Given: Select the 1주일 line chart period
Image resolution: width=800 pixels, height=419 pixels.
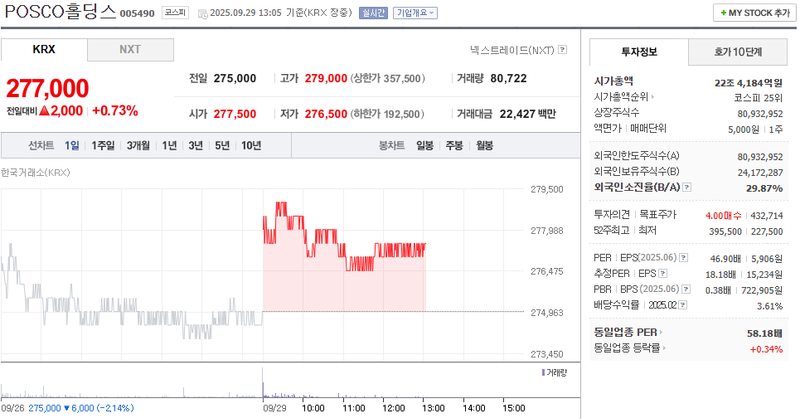Looking at the screenshot, I should coord(103,145).
